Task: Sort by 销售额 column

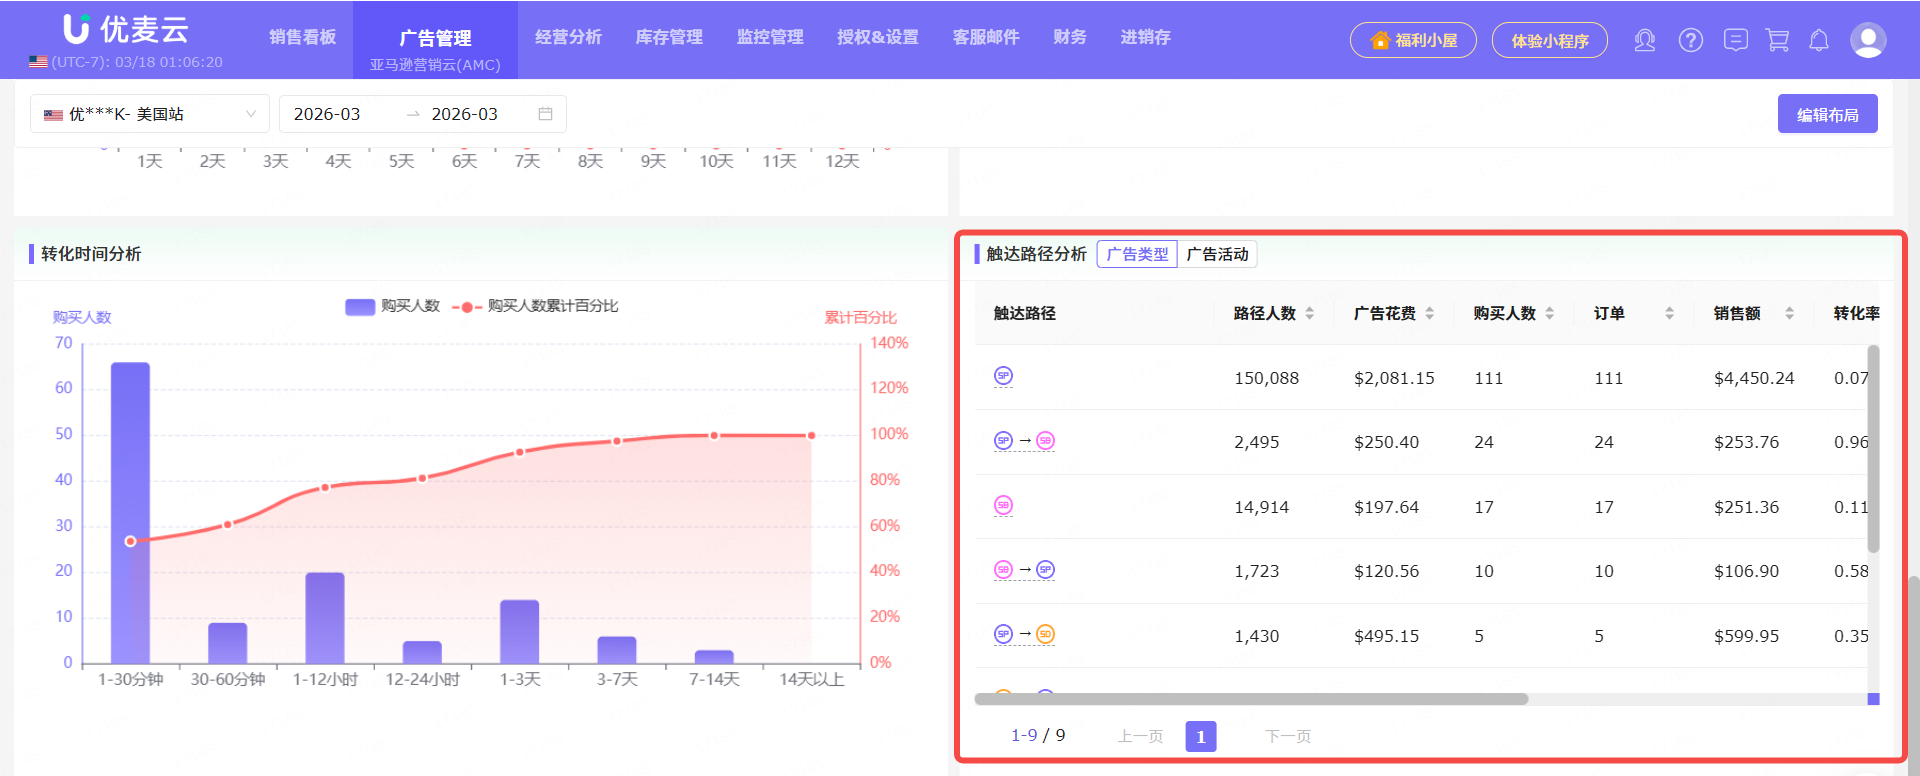Action: pos(1789,313)
